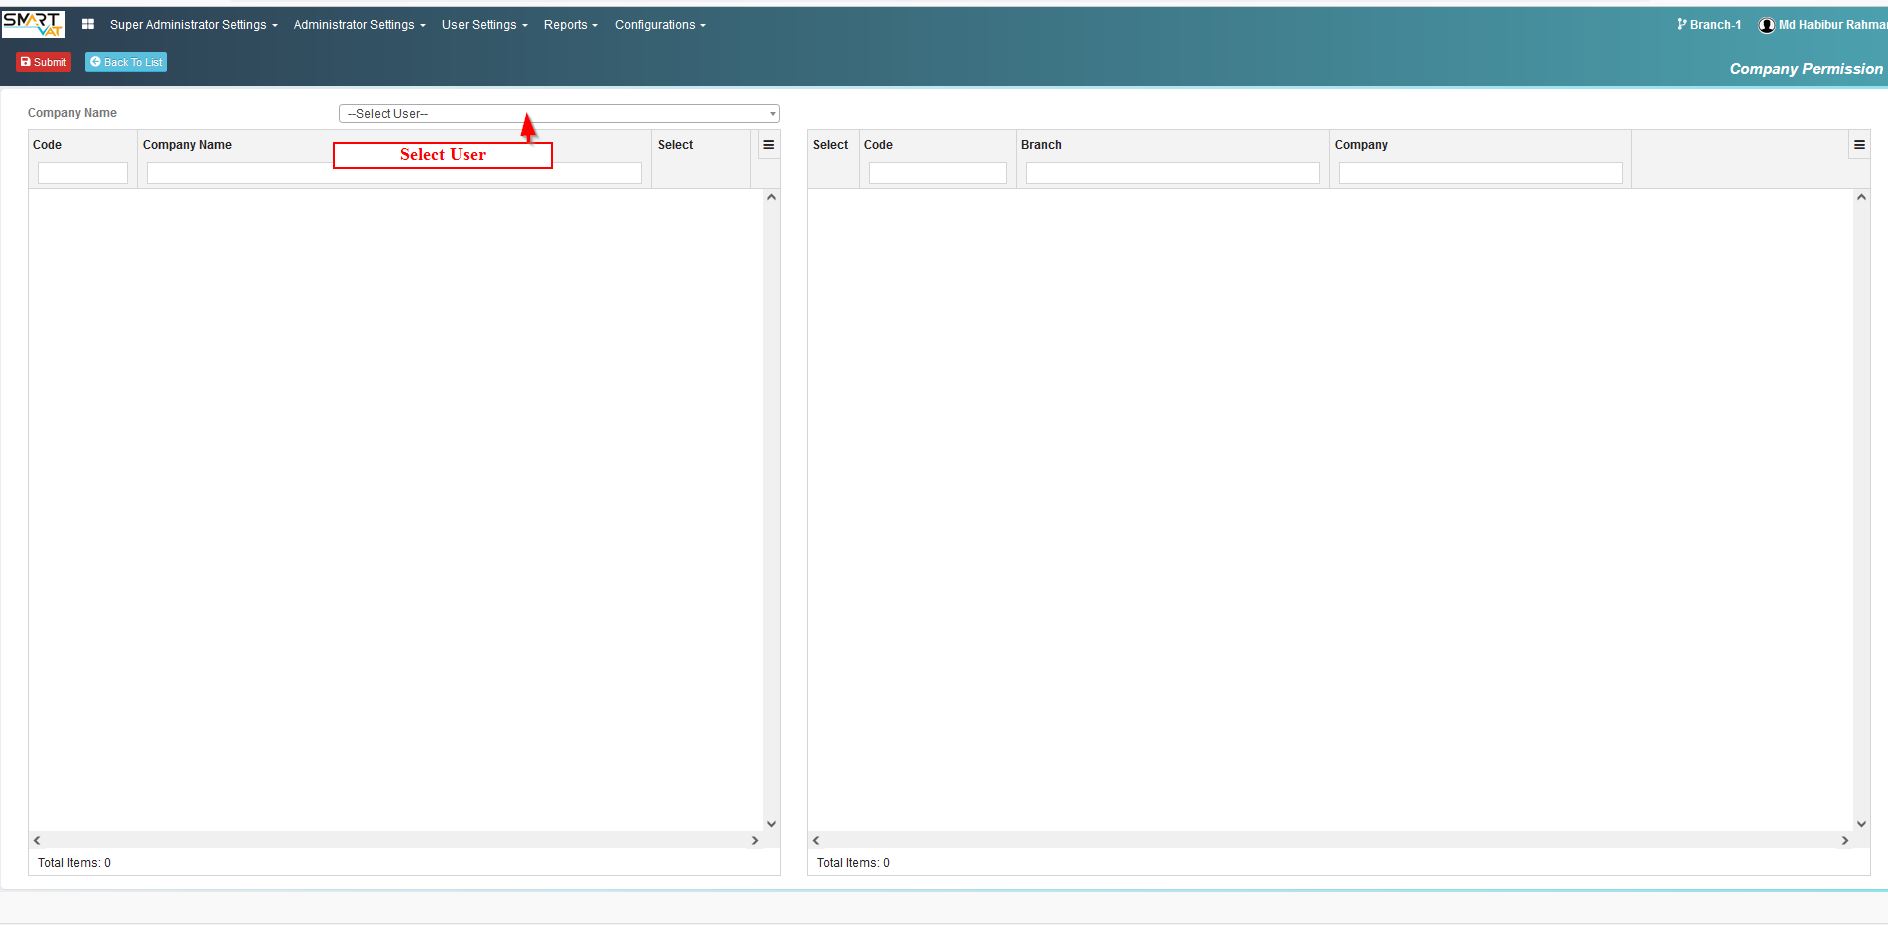Click the Back To List button

tap(126, 62)
